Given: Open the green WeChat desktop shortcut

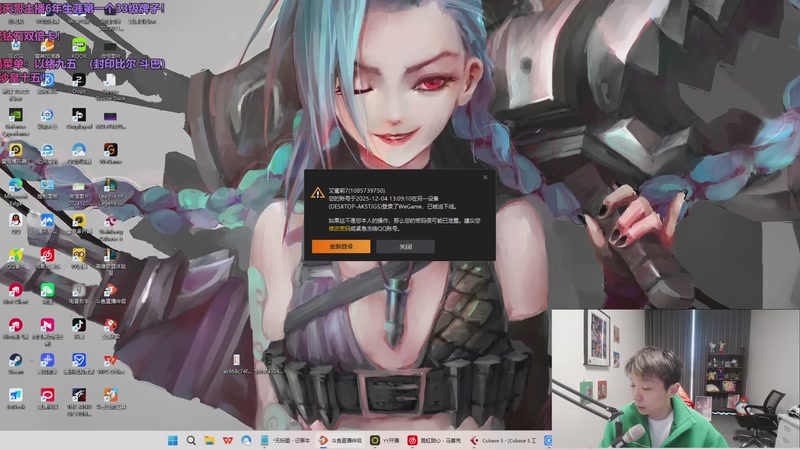Looking at the screenshot, I should pos(47,292).
